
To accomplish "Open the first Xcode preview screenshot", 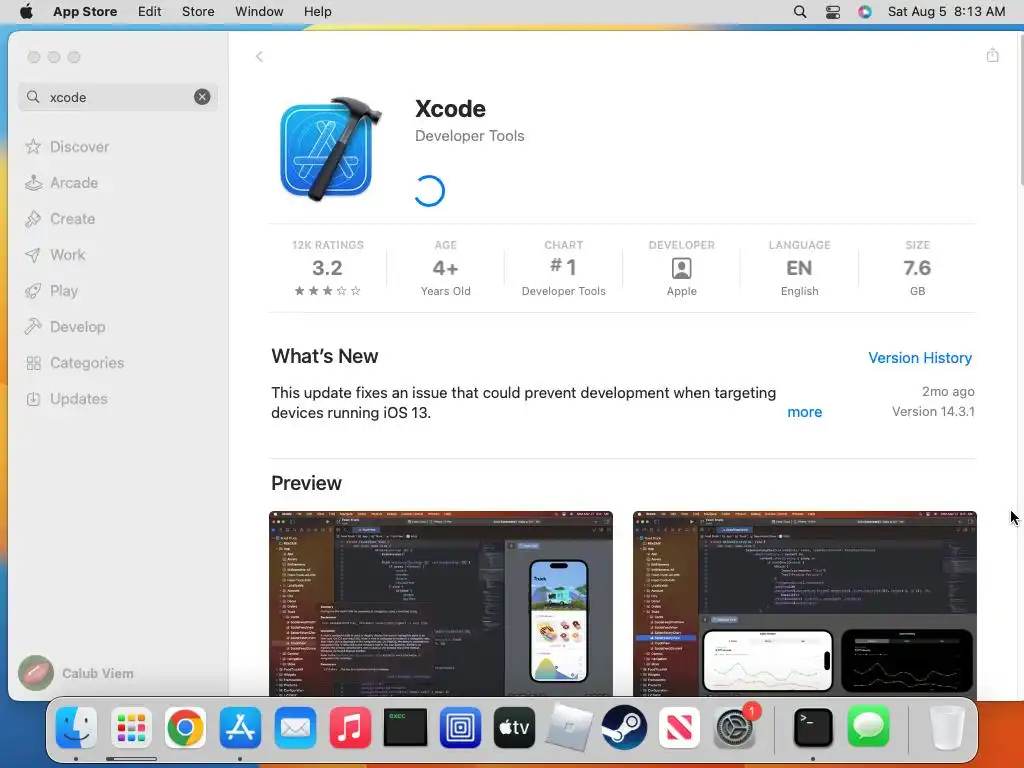I will click(x=441, y=603).
